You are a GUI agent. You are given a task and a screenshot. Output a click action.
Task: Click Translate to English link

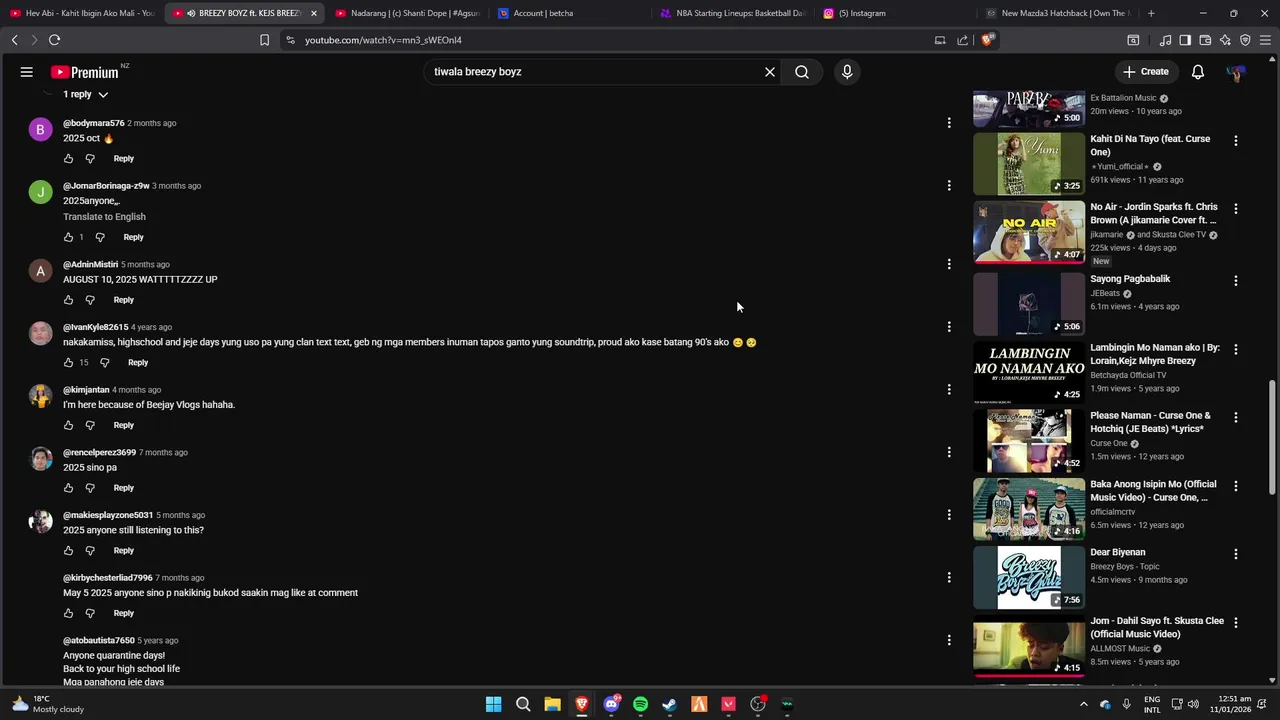point(104,217)
